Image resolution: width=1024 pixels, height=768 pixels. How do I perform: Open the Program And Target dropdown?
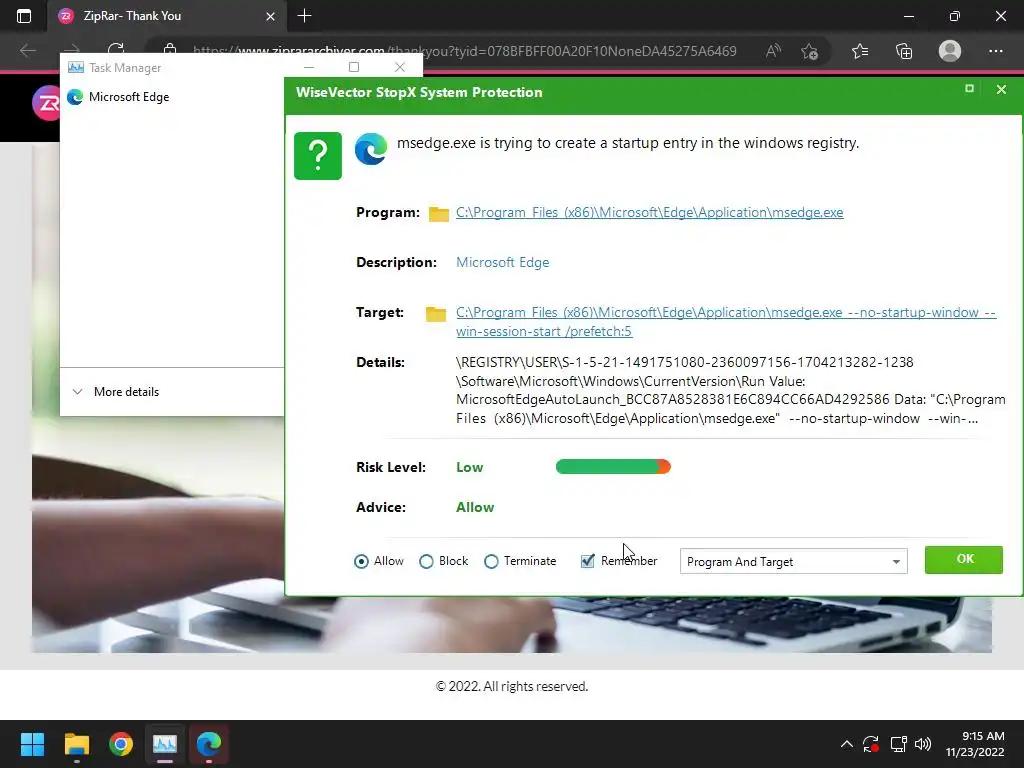[x=793, y=562]
